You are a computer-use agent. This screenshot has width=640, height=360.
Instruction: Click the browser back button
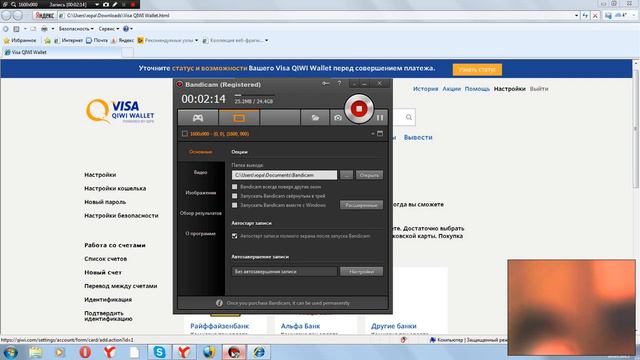click(x=6, y=16)
